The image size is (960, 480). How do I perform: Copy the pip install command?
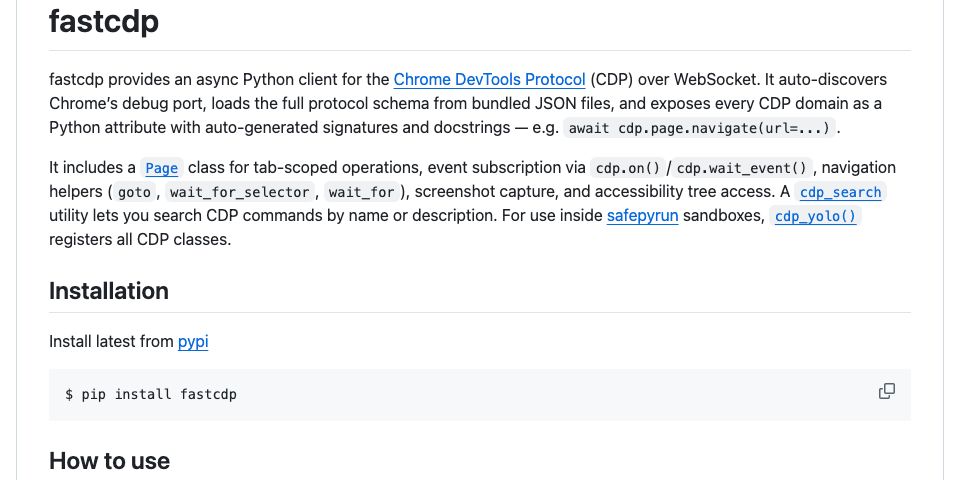tap(887, 391)
